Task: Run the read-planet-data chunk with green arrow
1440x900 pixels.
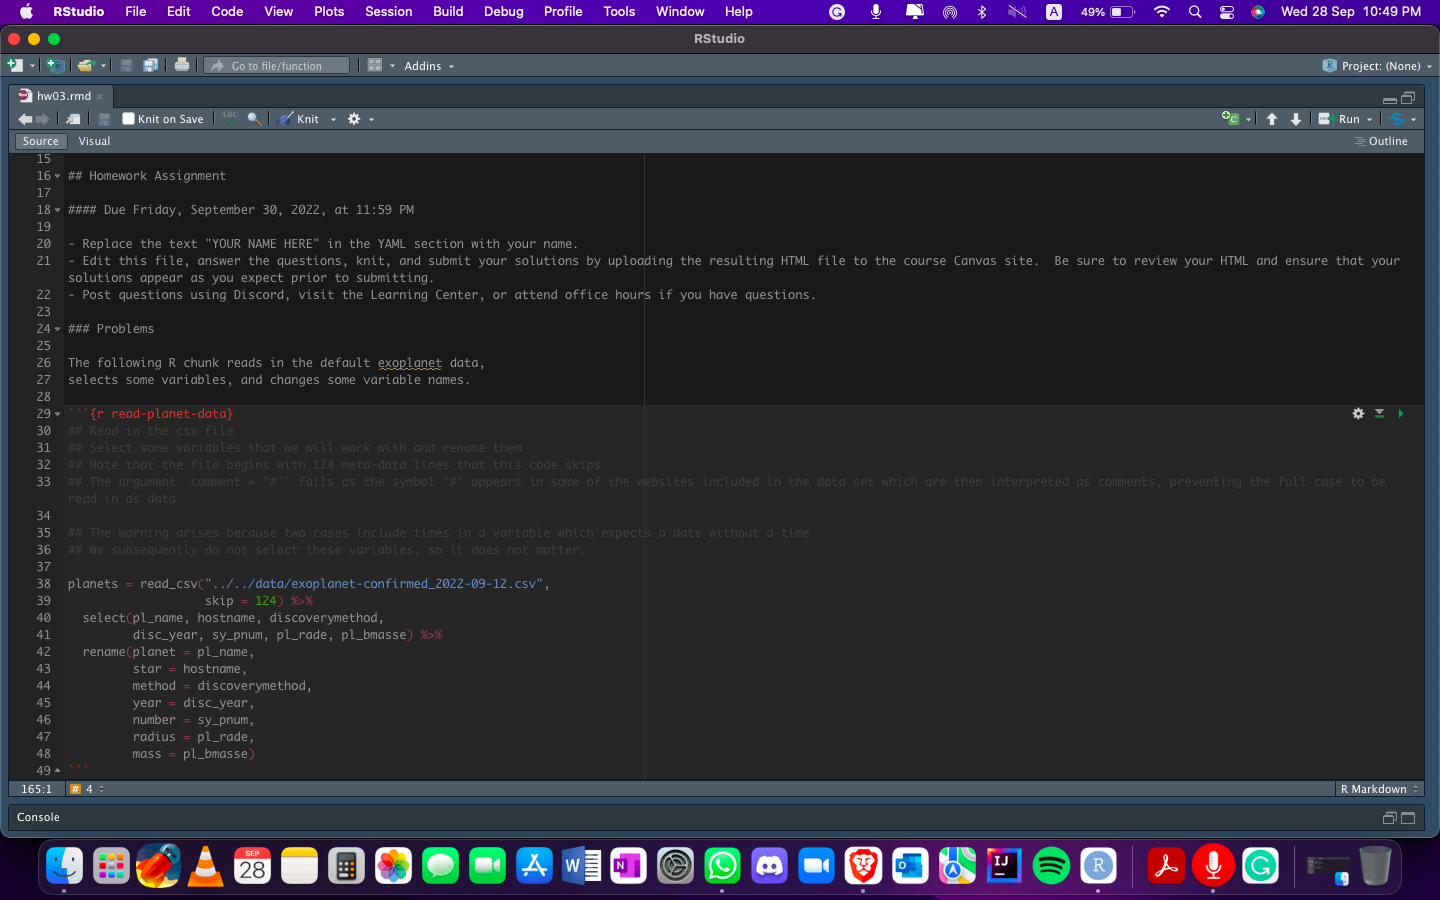Action: (x=1400, y=414)
